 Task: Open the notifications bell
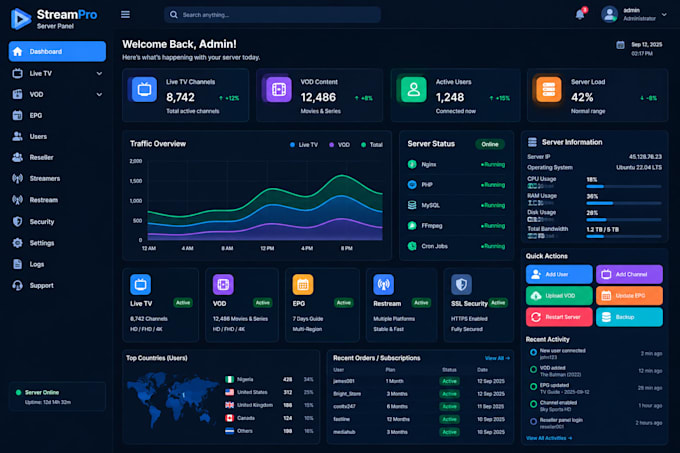580,14
